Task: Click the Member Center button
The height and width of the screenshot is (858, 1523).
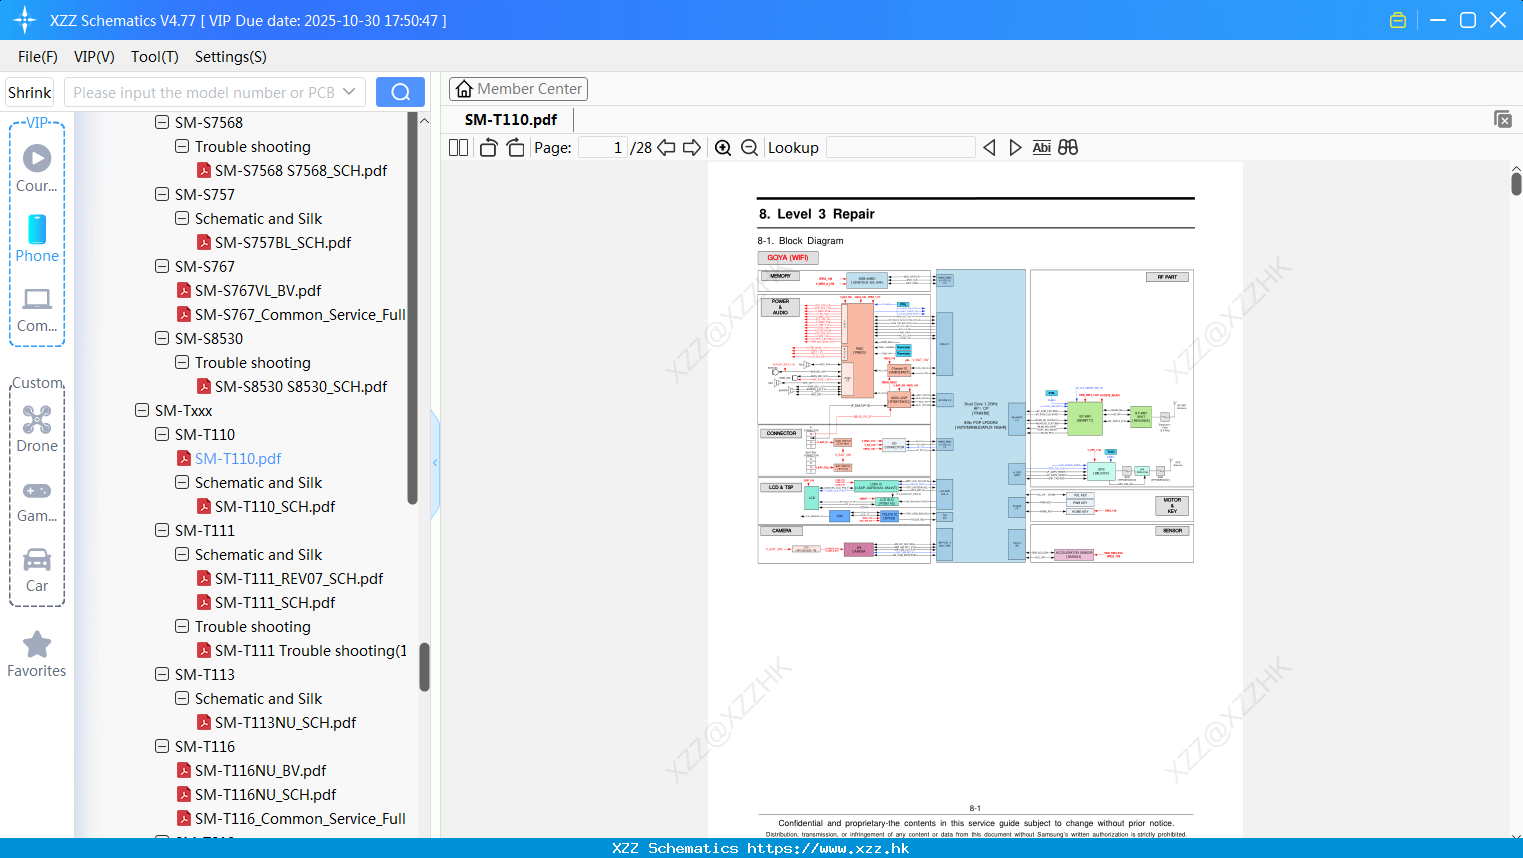Action: (x=518, y=89)
